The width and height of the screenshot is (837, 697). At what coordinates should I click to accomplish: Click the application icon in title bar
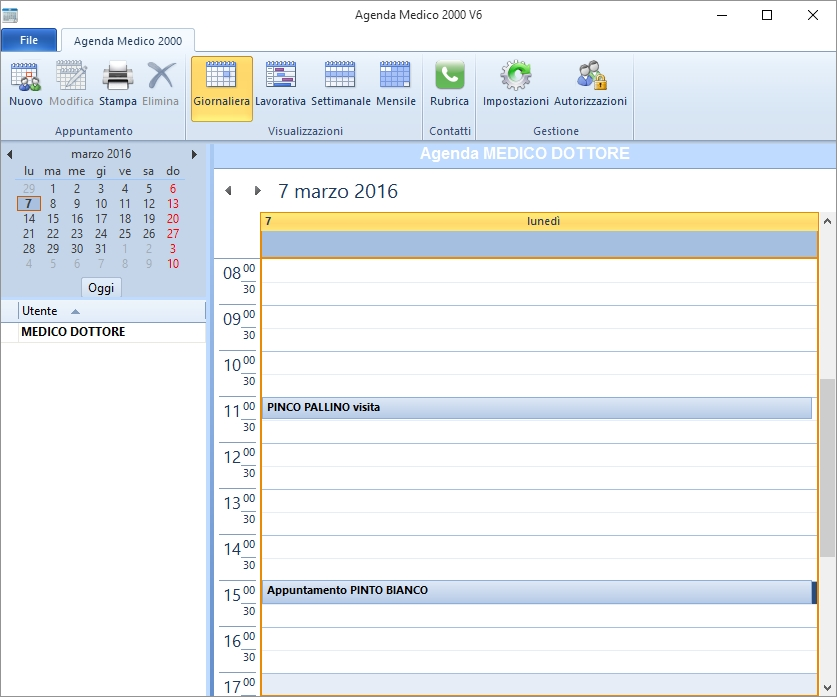pyautogui.click(x=10, y=15)
